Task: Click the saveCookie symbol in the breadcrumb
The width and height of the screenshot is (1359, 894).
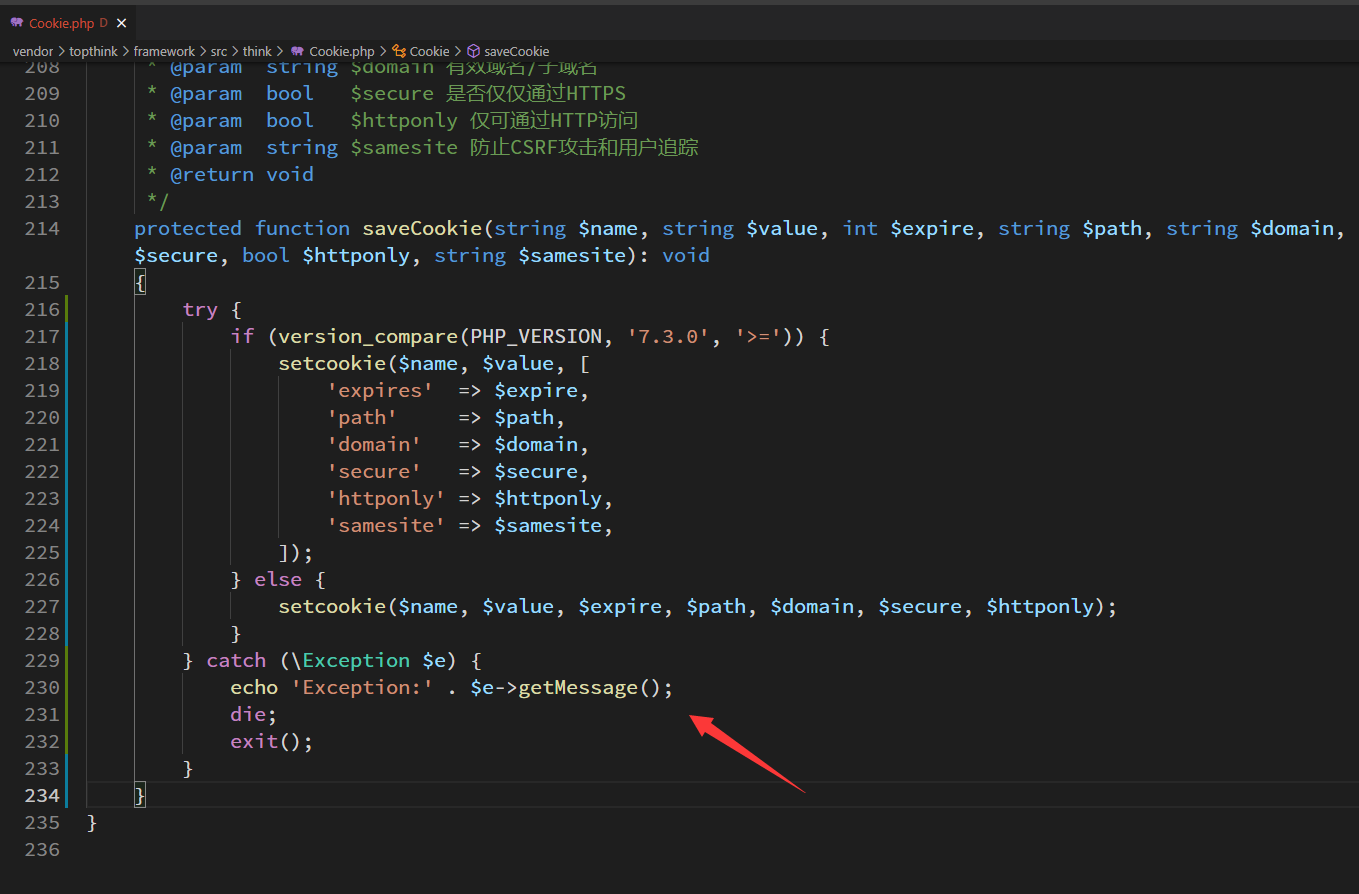Action: (x=514, y=51)
